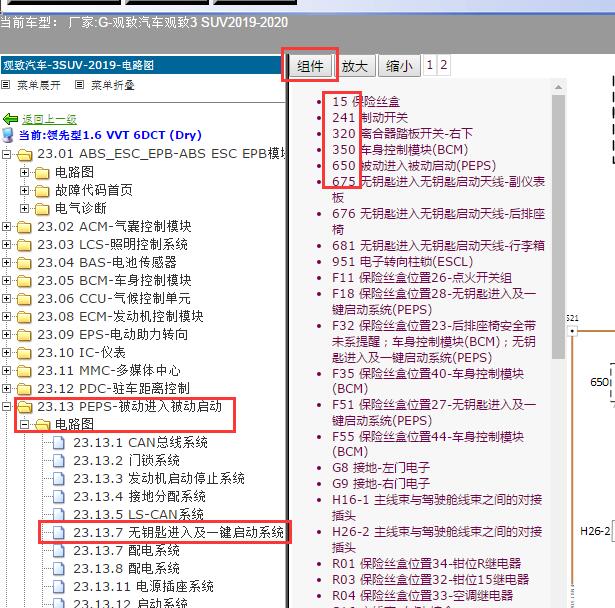Select F11 保险丝盒位置26-点火开关组

point(422,278)
